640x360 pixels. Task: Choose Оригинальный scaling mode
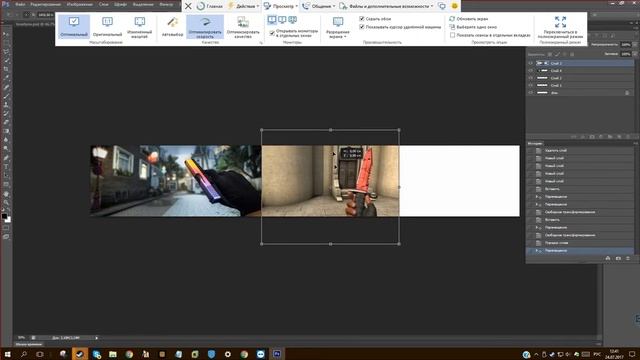click(x=107, y=27)
